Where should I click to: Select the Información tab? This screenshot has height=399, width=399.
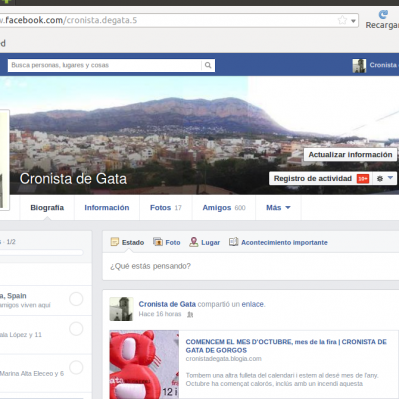107,208
